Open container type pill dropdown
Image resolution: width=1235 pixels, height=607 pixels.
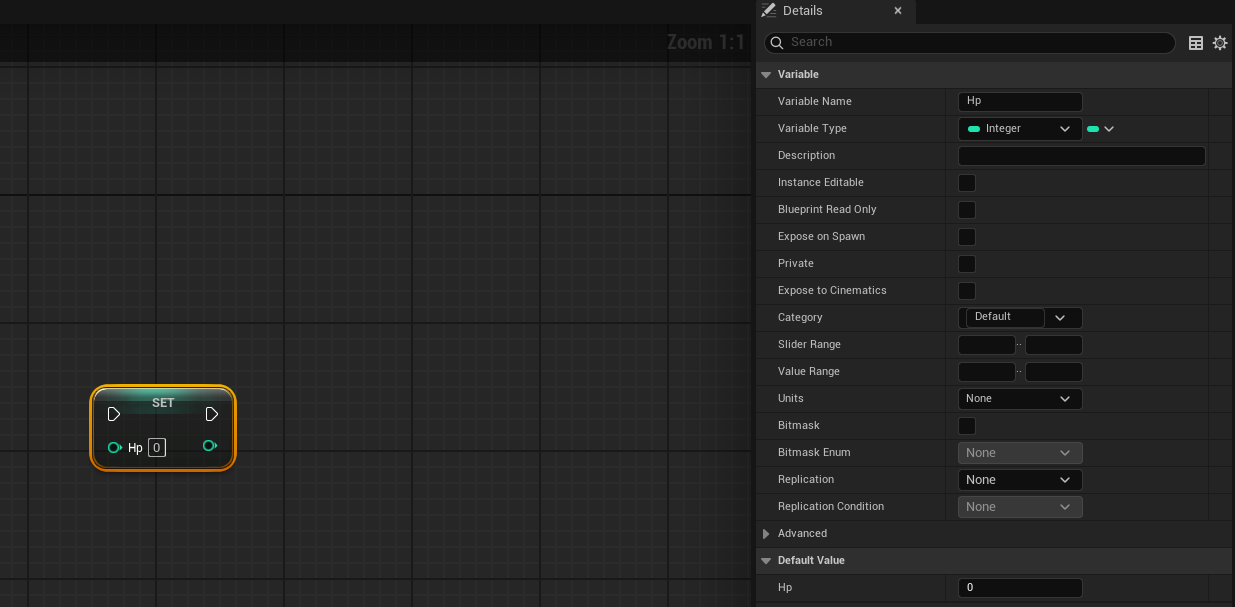(x=1100, y=129)
